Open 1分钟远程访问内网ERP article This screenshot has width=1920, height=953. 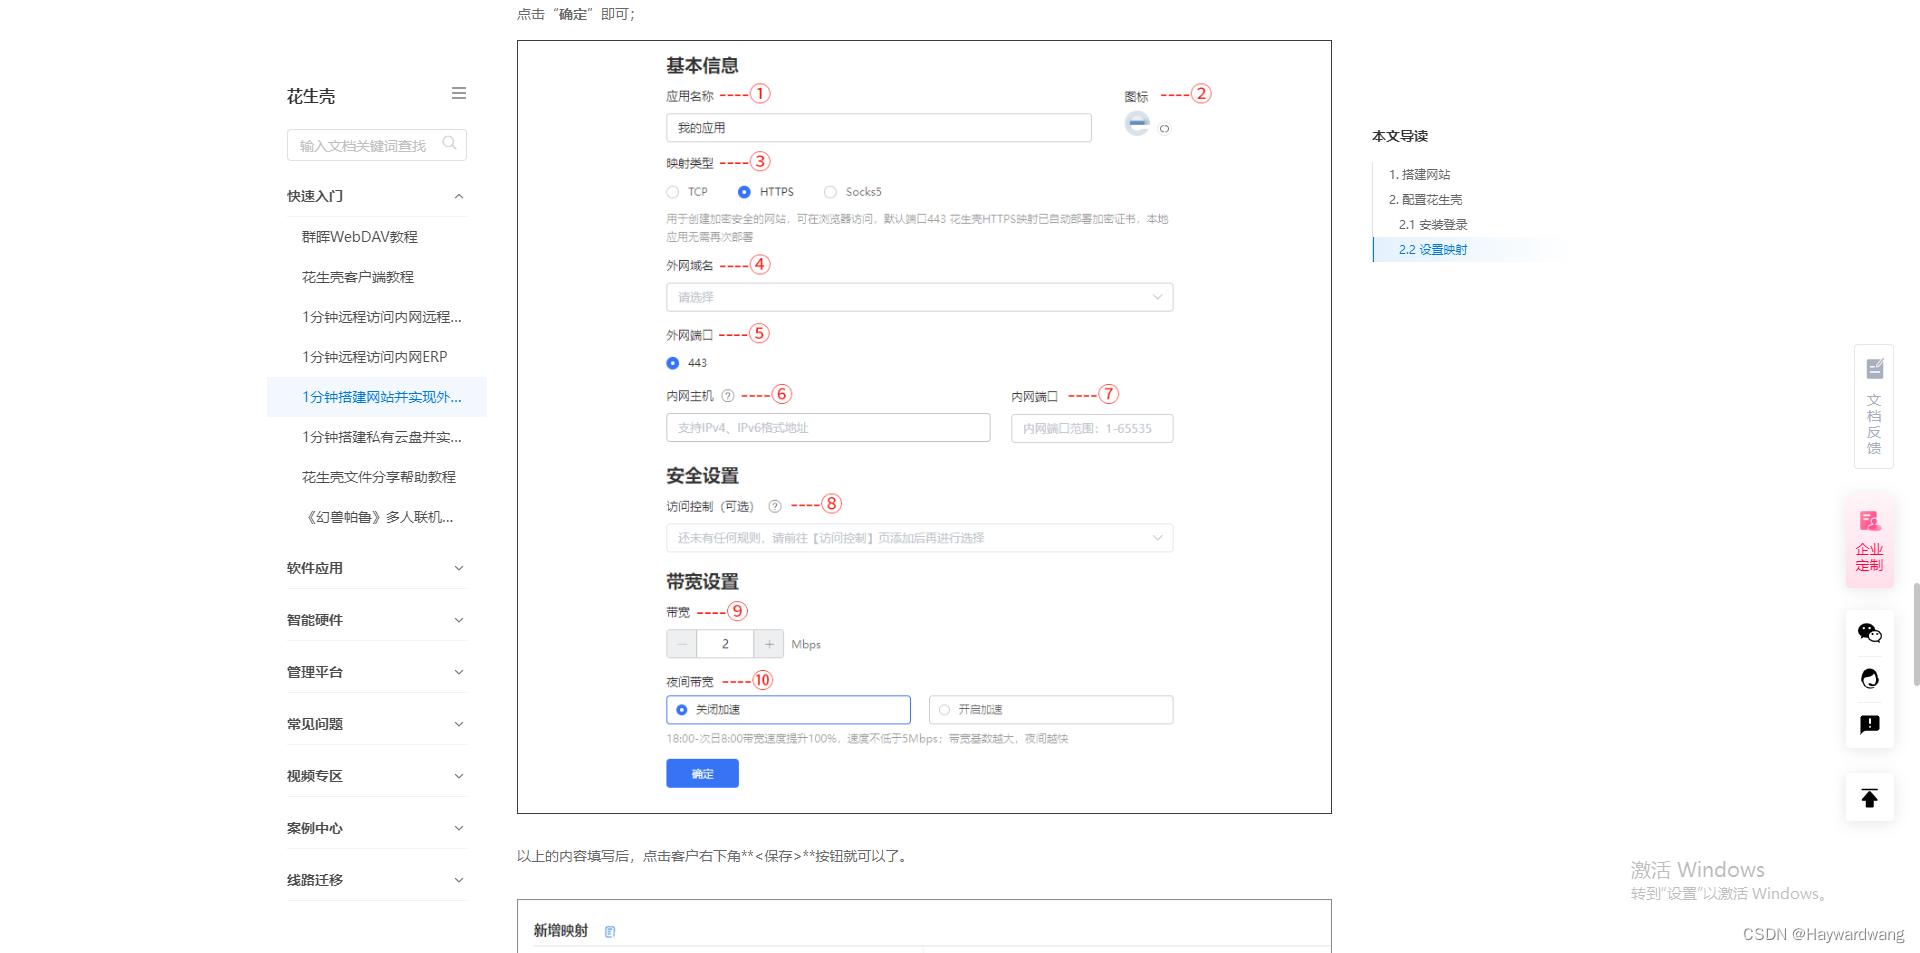375,357
